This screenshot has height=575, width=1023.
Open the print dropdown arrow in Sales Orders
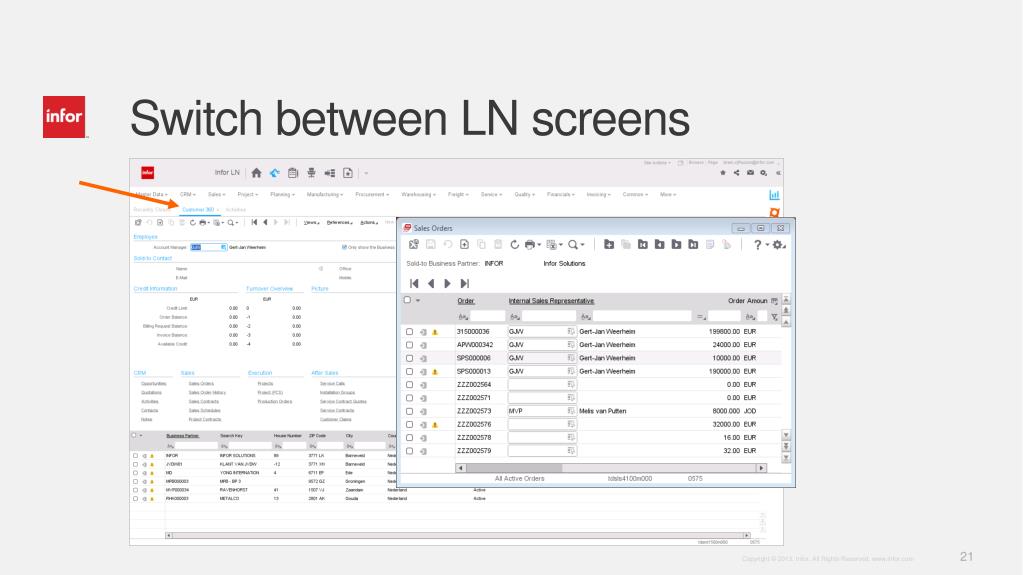tap(540, 245)
